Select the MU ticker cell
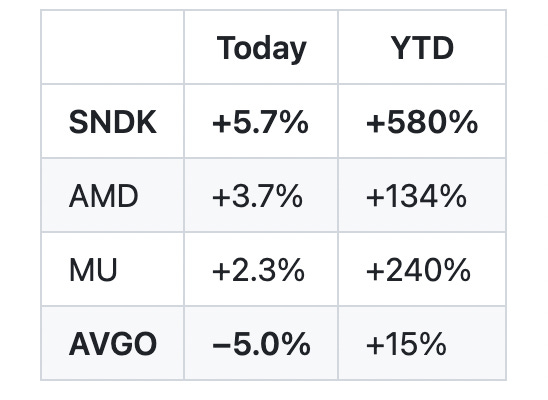 pyautogui.click(x=113, y=269)
